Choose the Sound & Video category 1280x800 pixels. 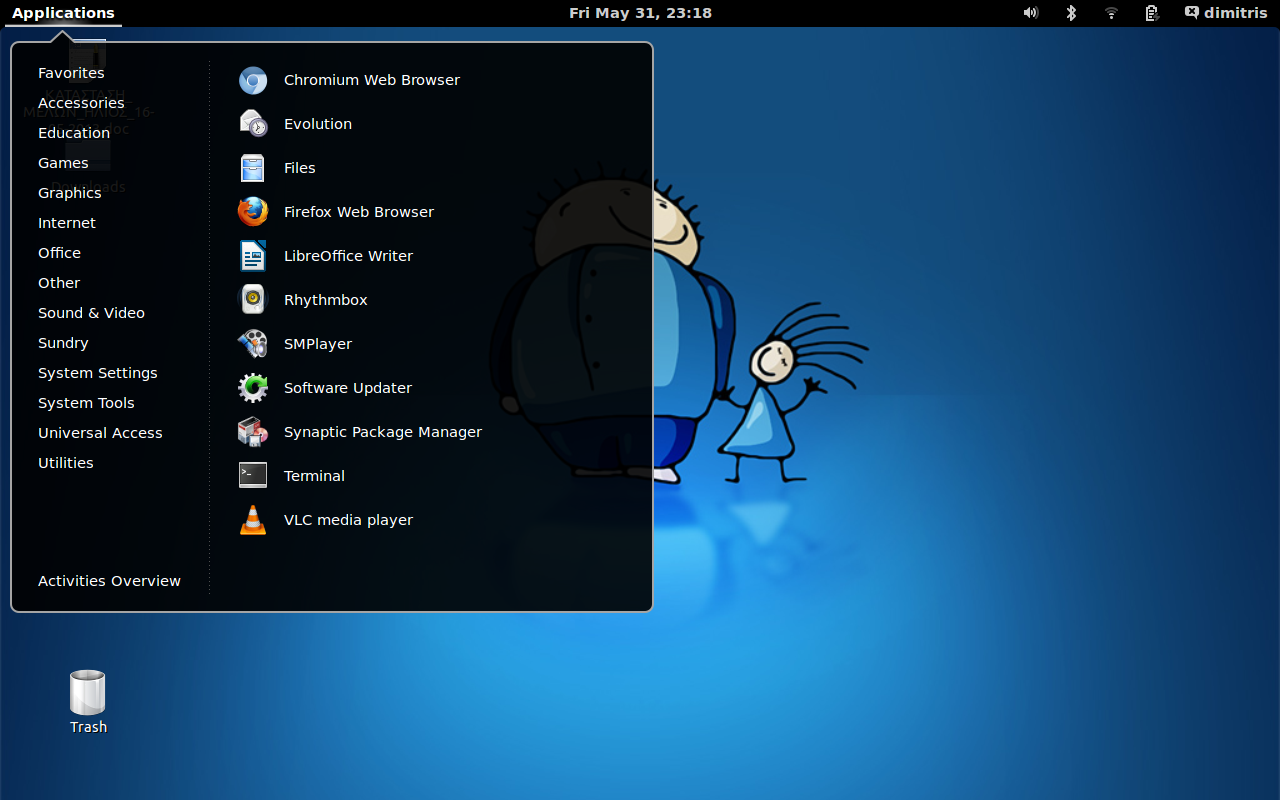[x=91, y=313]
